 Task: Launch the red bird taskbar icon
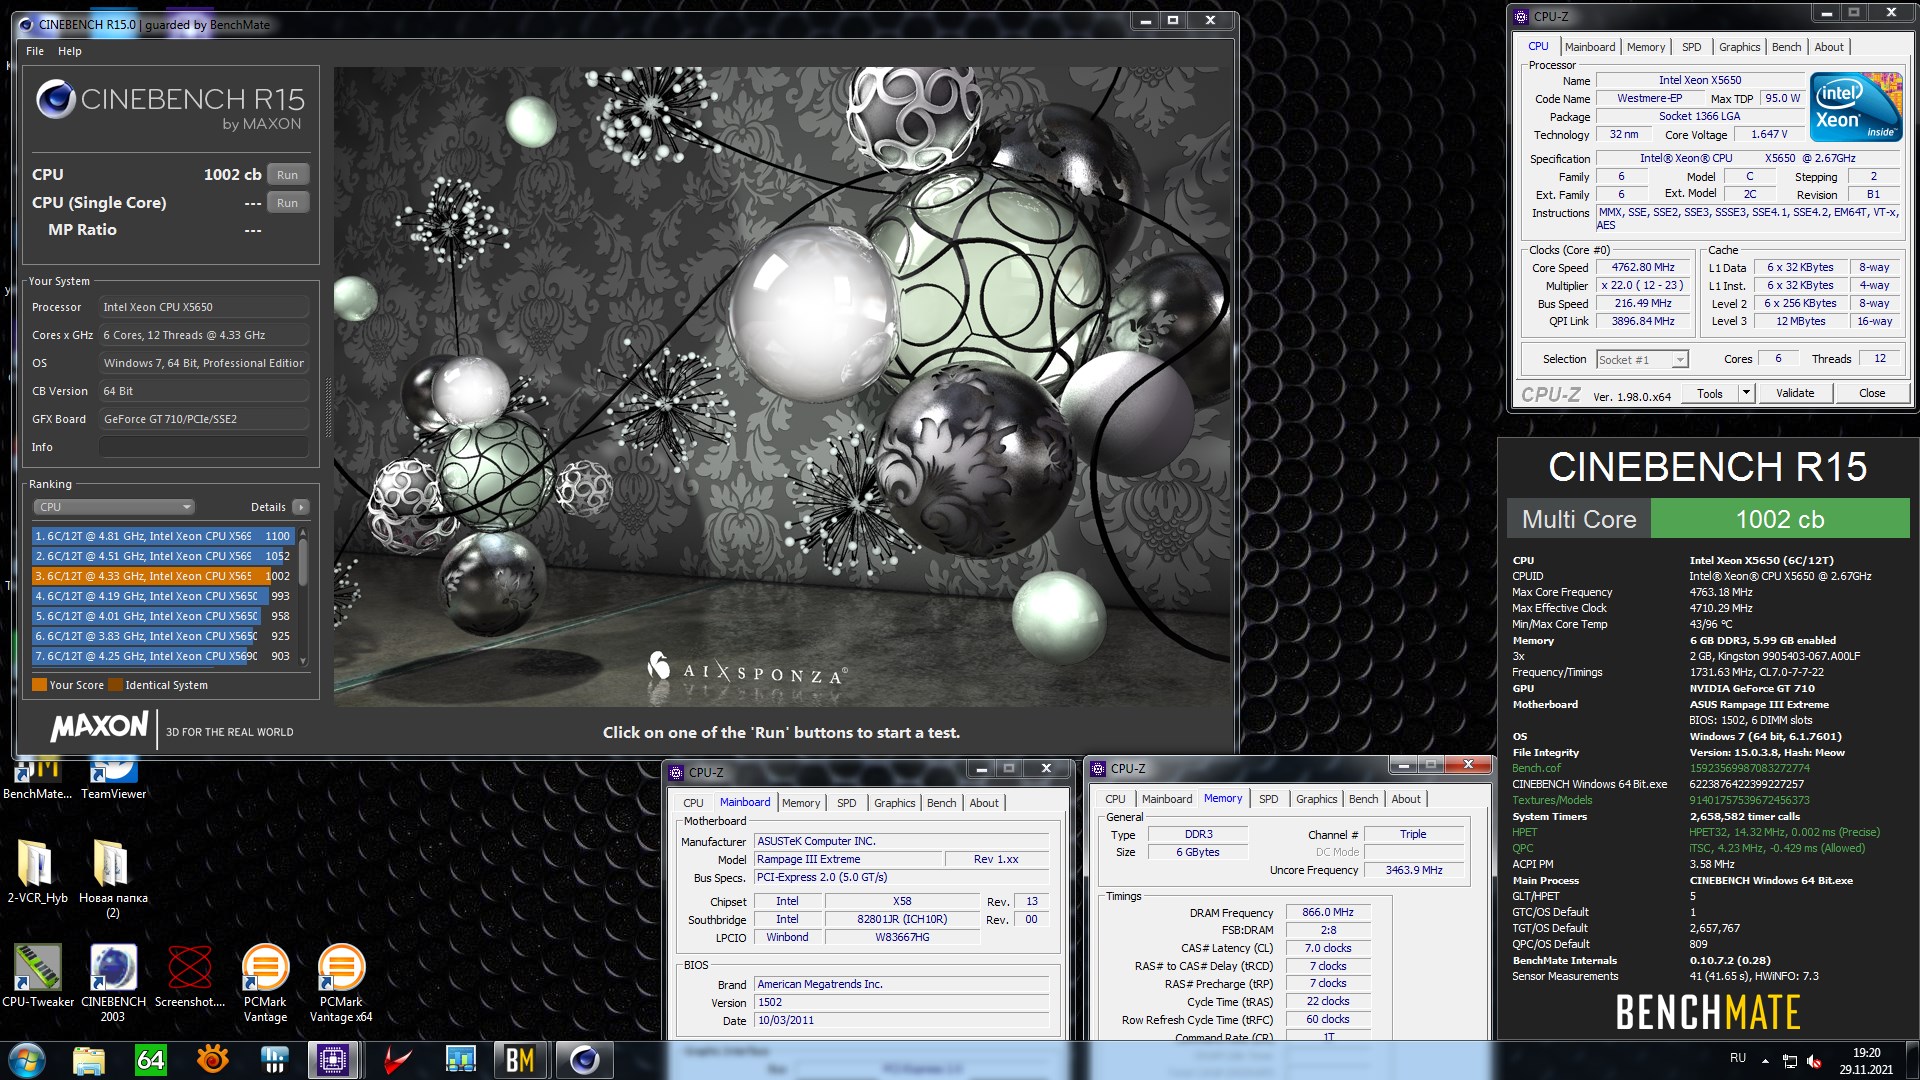[398, 1060]
